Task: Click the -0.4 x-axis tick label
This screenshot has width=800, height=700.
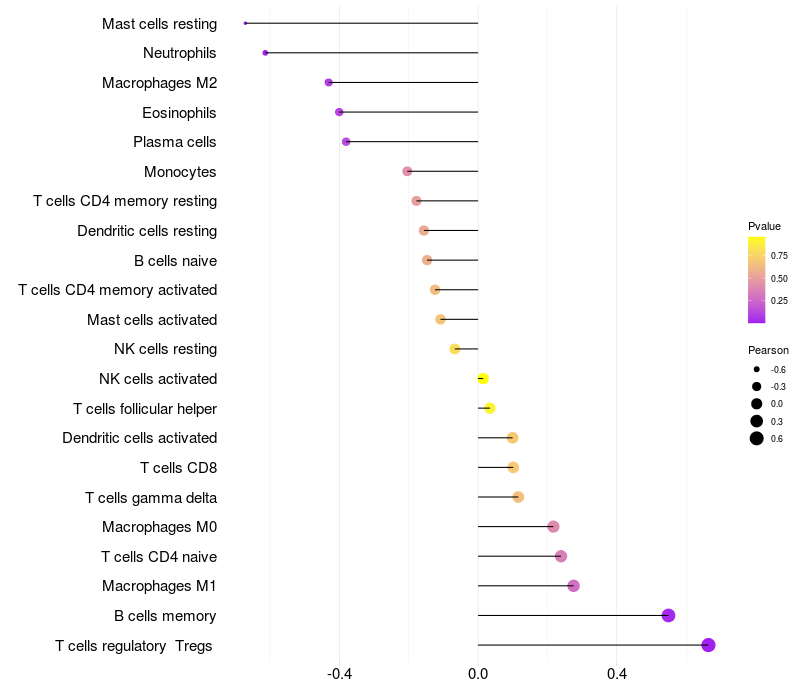Action: pos(339,674)
